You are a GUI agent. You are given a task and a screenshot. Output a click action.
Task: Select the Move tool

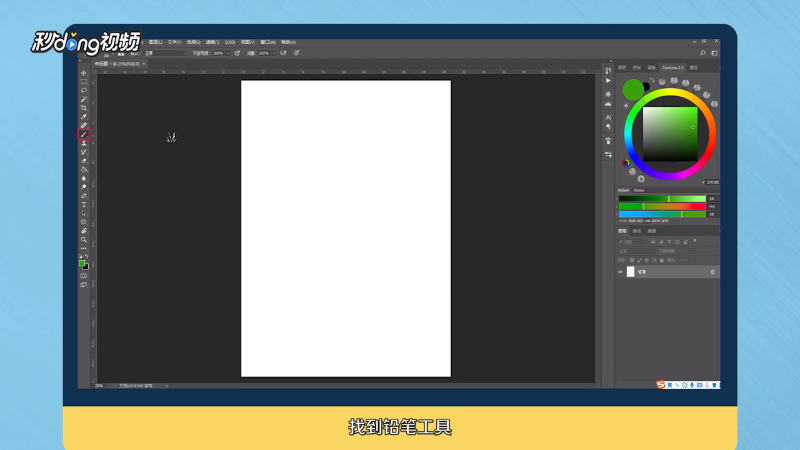pos(84,73)
